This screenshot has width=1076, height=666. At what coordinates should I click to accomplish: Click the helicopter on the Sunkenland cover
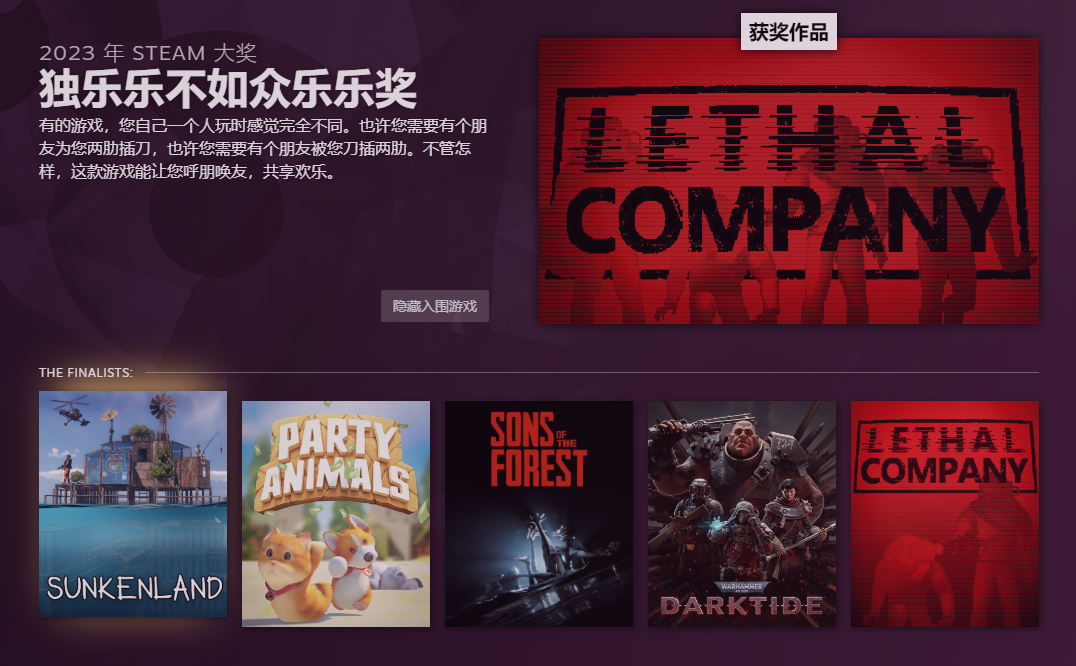(73, 408)
